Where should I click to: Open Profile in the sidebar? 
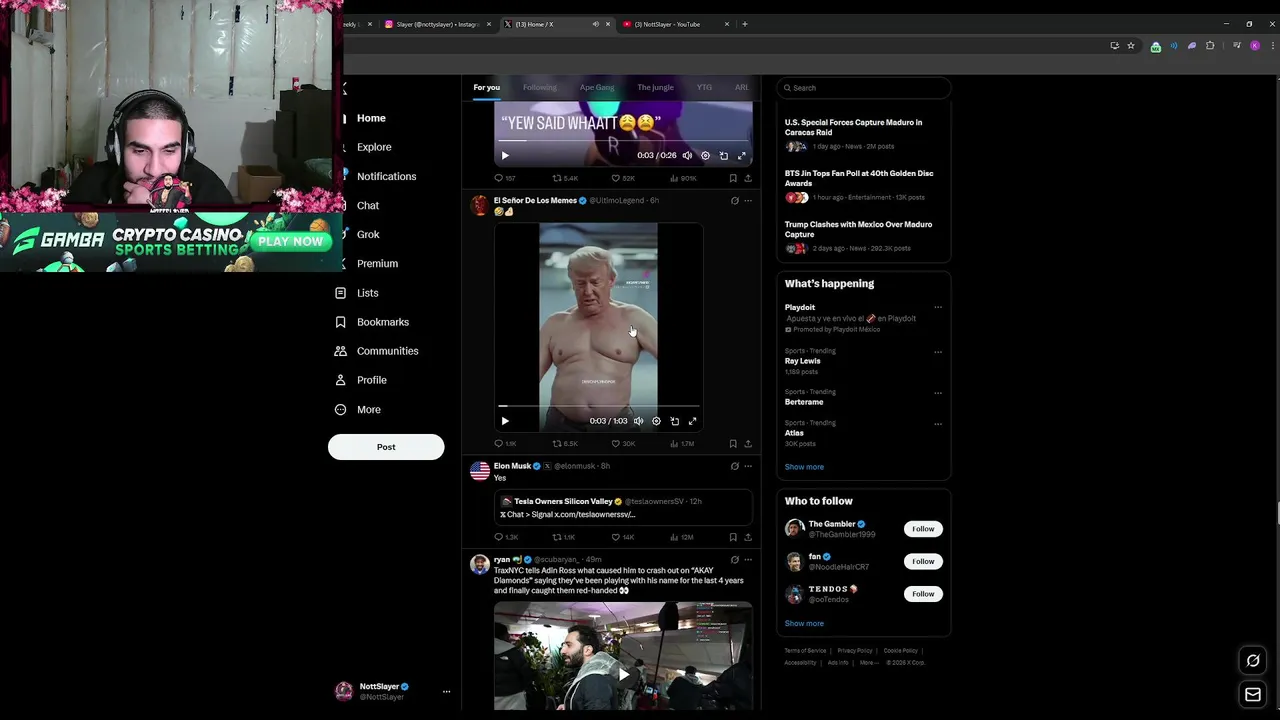pos(370,380)
